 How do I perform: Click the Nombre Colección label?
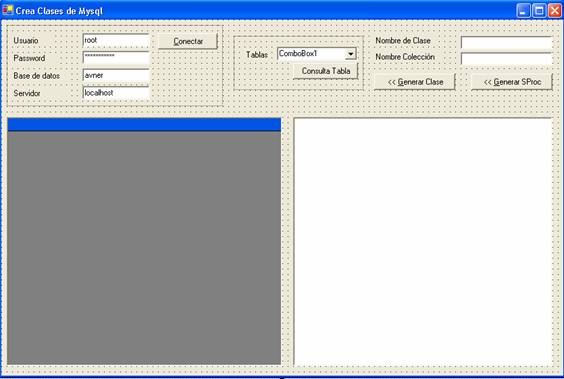pyautogui.click(x=405, y=57)
